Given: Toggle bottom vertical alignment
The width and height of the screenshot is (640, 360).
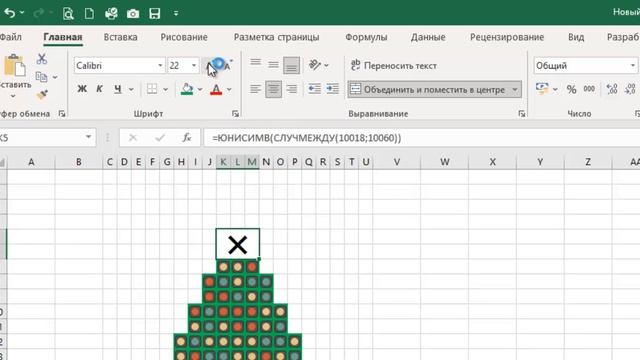Looking at the screenshot, I should 291,65.
